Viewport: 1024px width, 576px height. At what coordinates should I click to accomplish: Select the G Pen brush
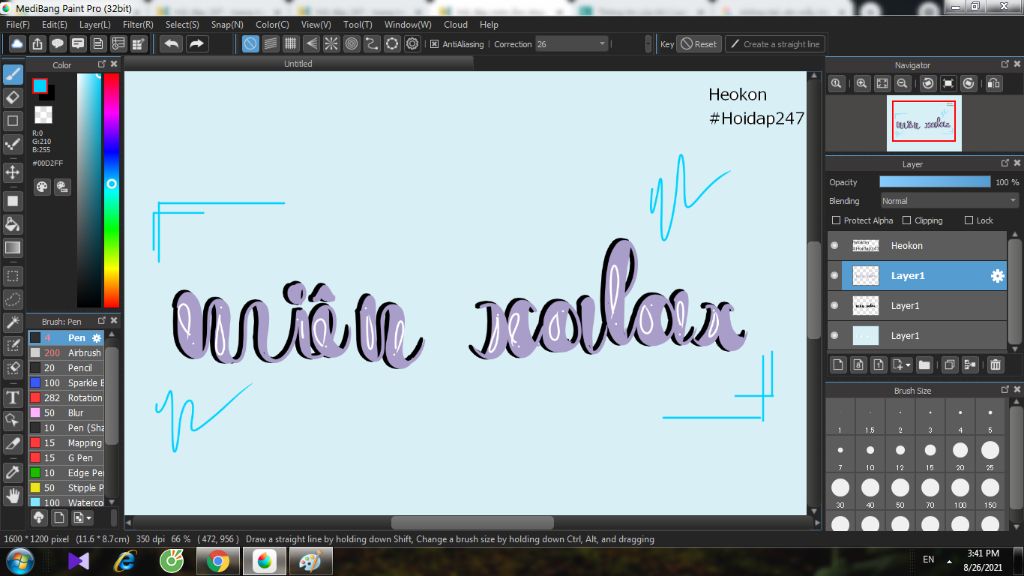66,458
